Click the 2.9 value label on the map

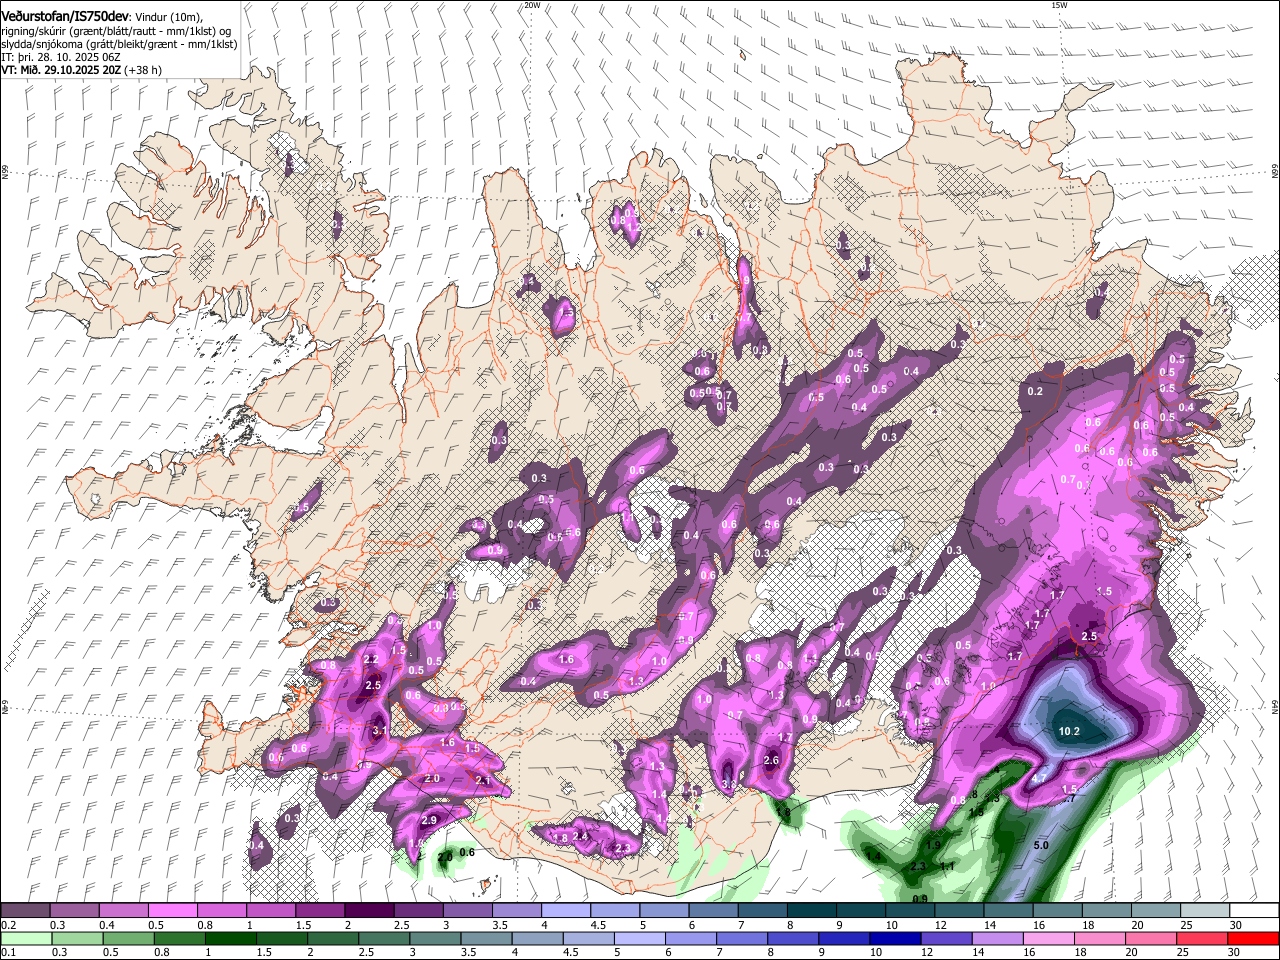tap(430, 820)
